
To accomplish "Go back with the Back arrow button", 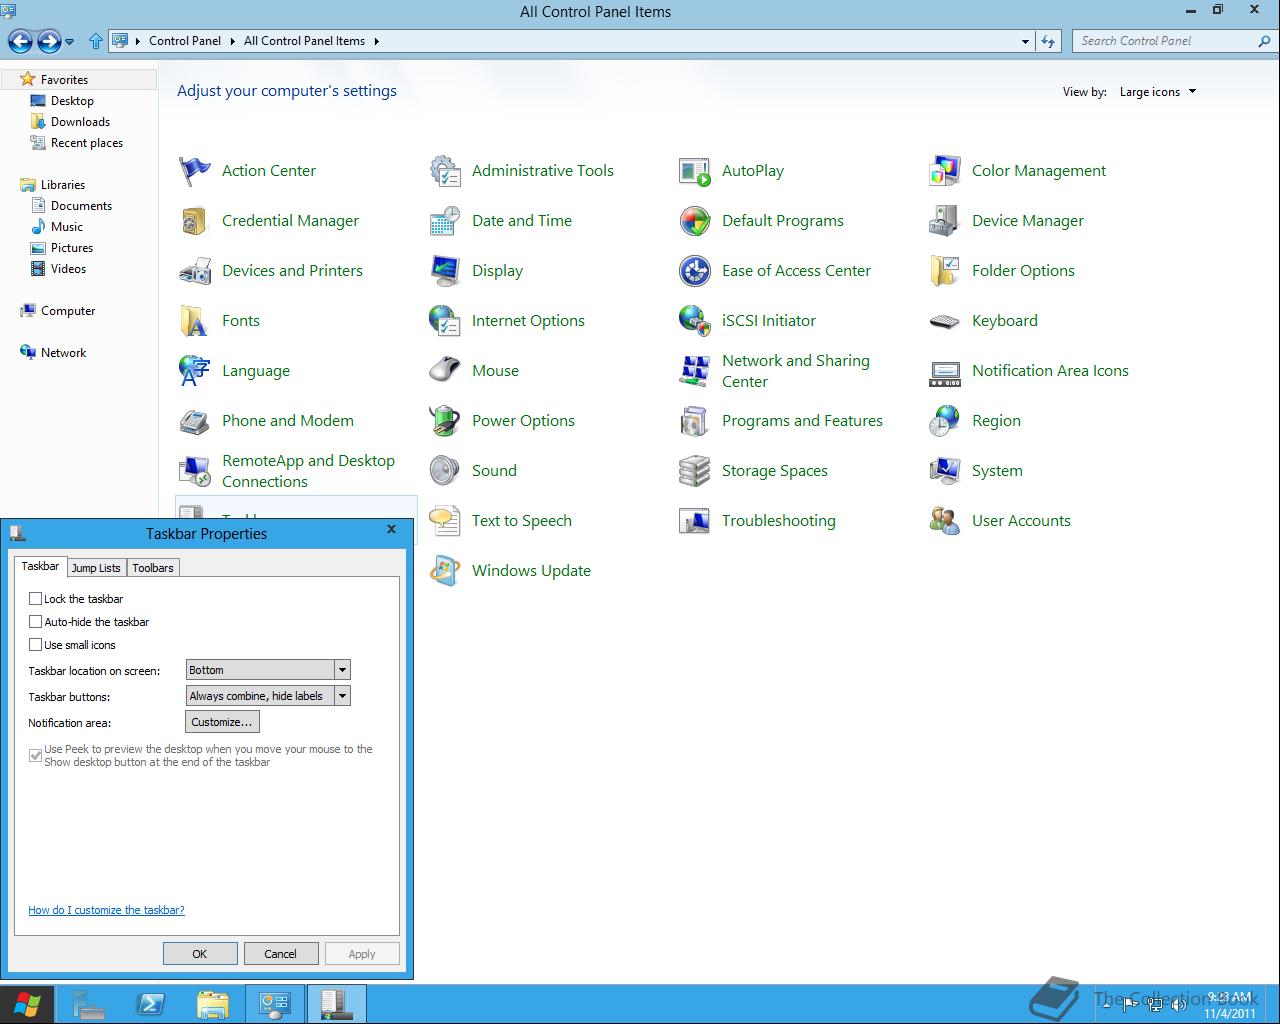I will (20, 41).
